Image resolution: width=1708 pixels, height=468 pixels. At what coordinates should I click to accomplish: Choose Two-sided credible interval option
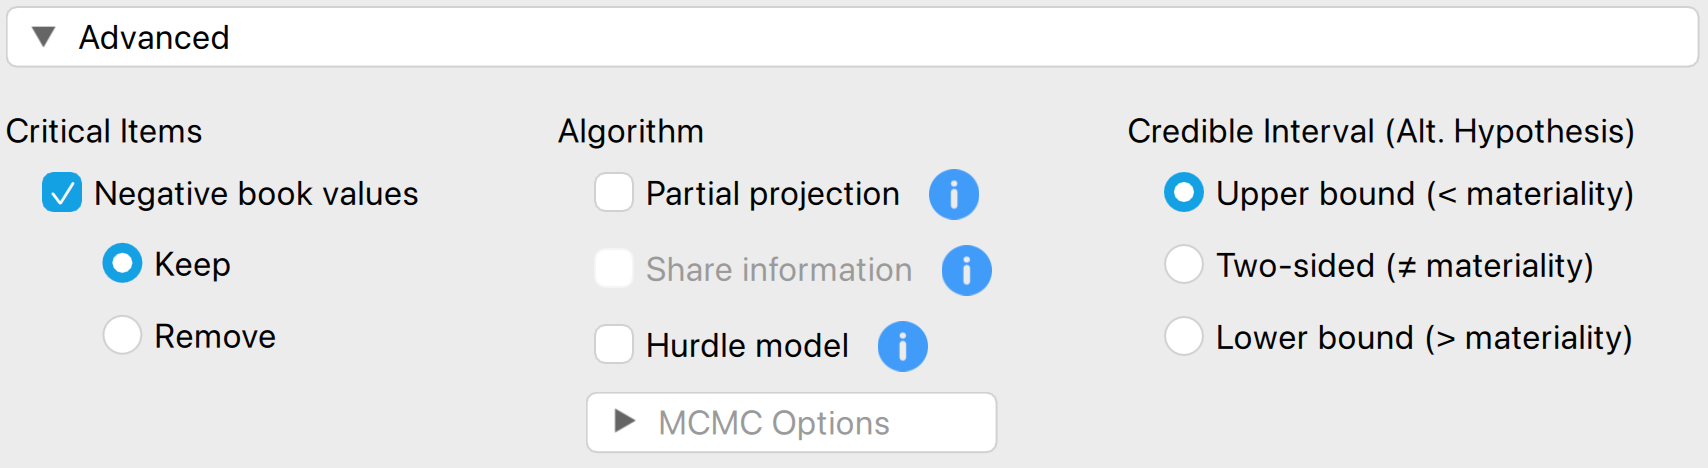[x=1183, y=265]
